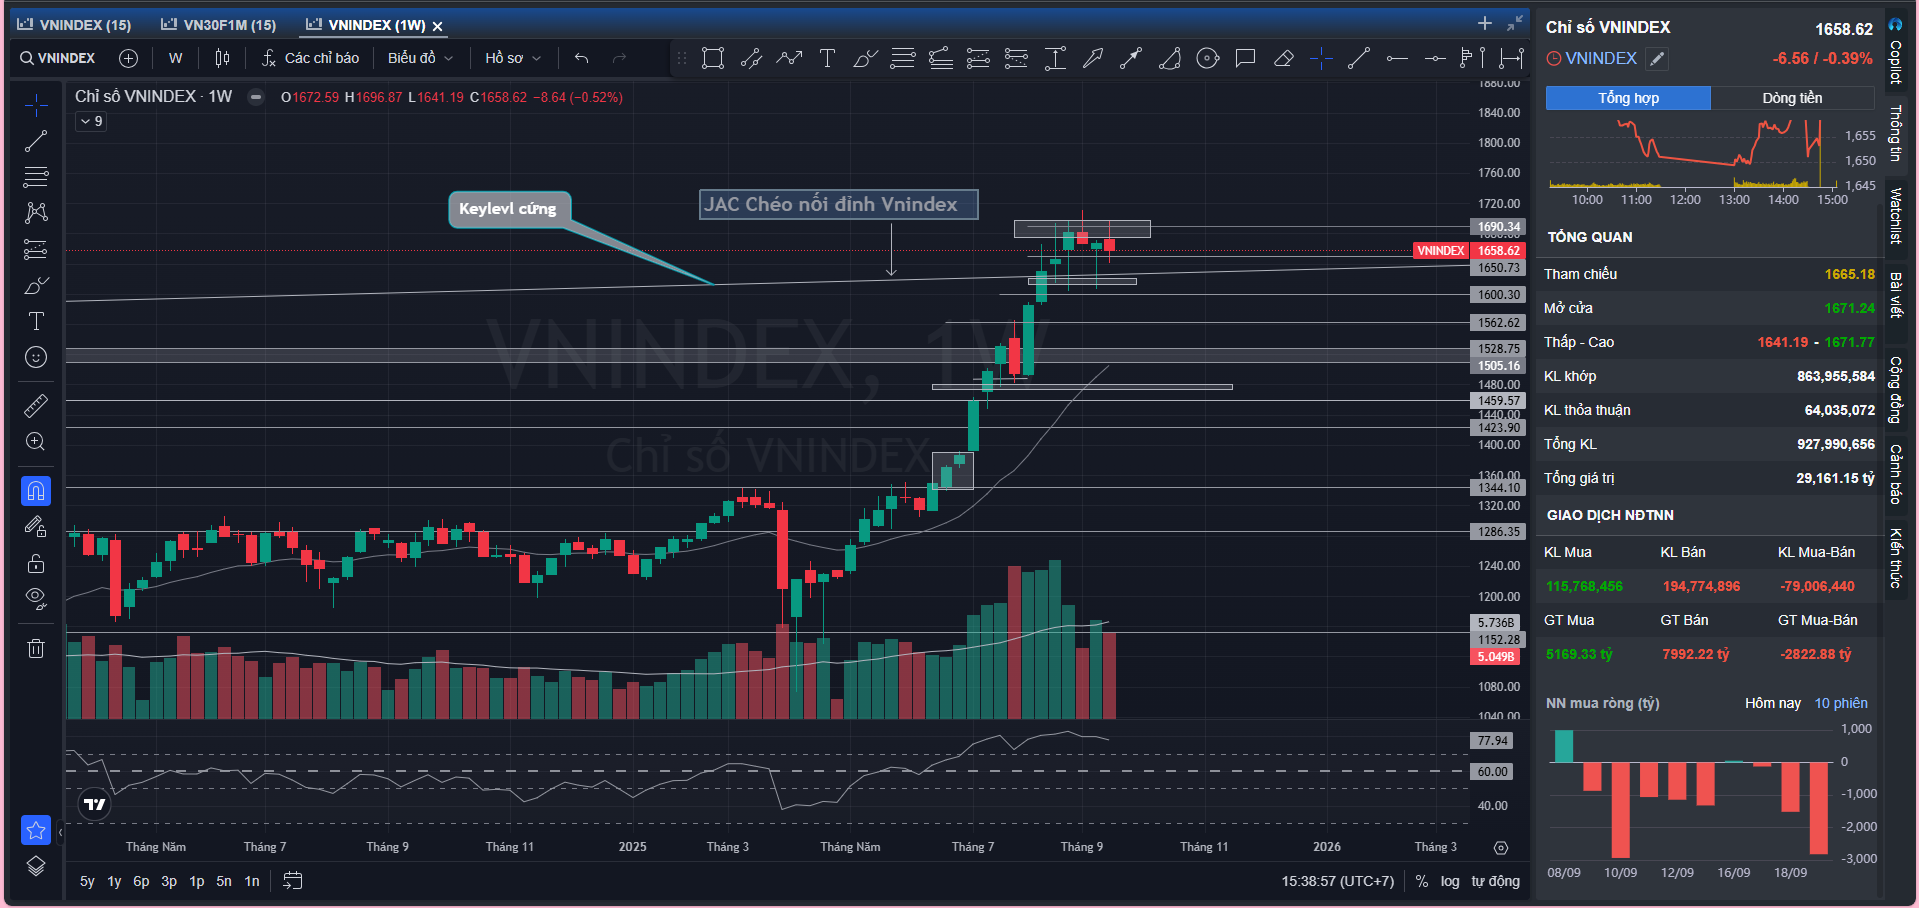Open the 15:38:57 (UTC+7) timezone menu

tap(1338, 881)
